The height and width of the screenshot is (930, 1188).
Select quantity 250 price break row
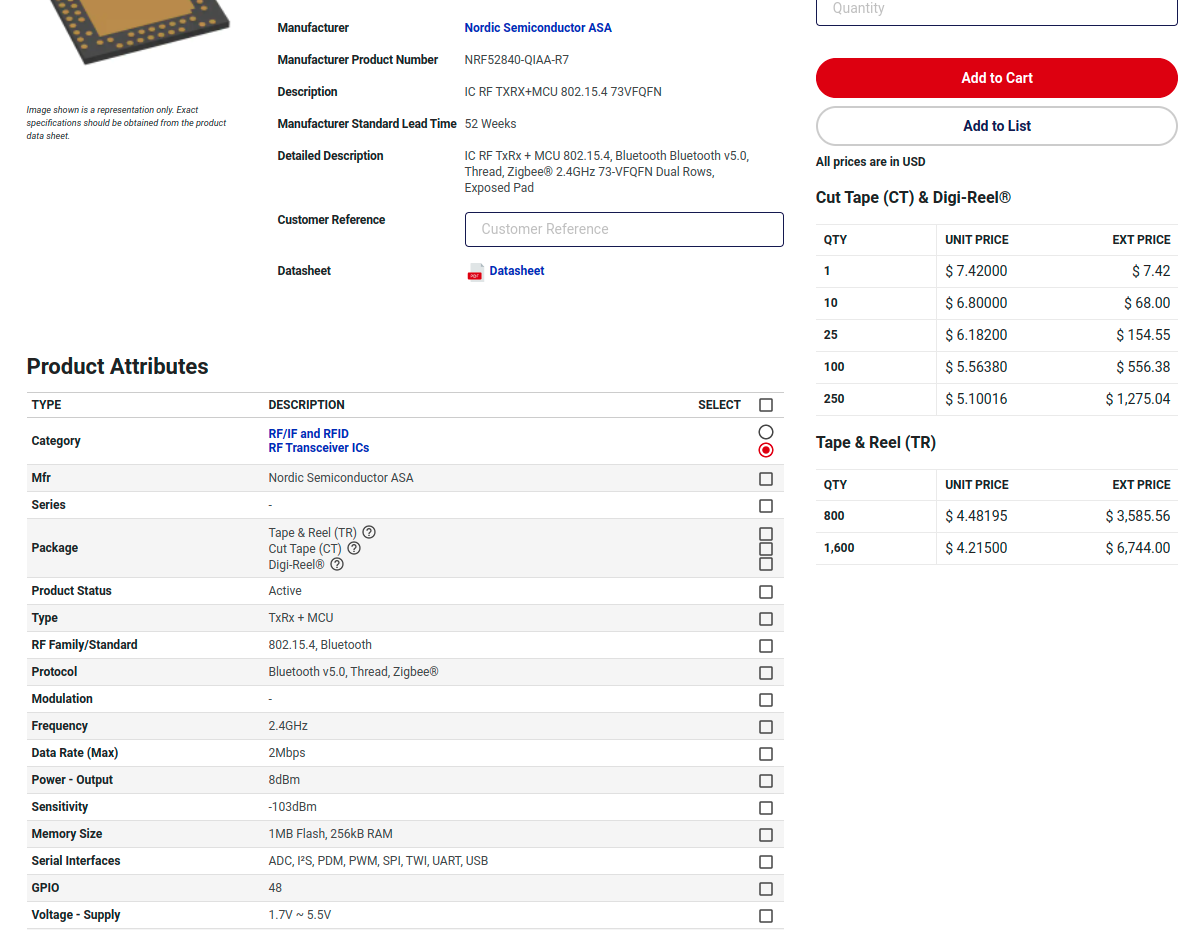996,399
